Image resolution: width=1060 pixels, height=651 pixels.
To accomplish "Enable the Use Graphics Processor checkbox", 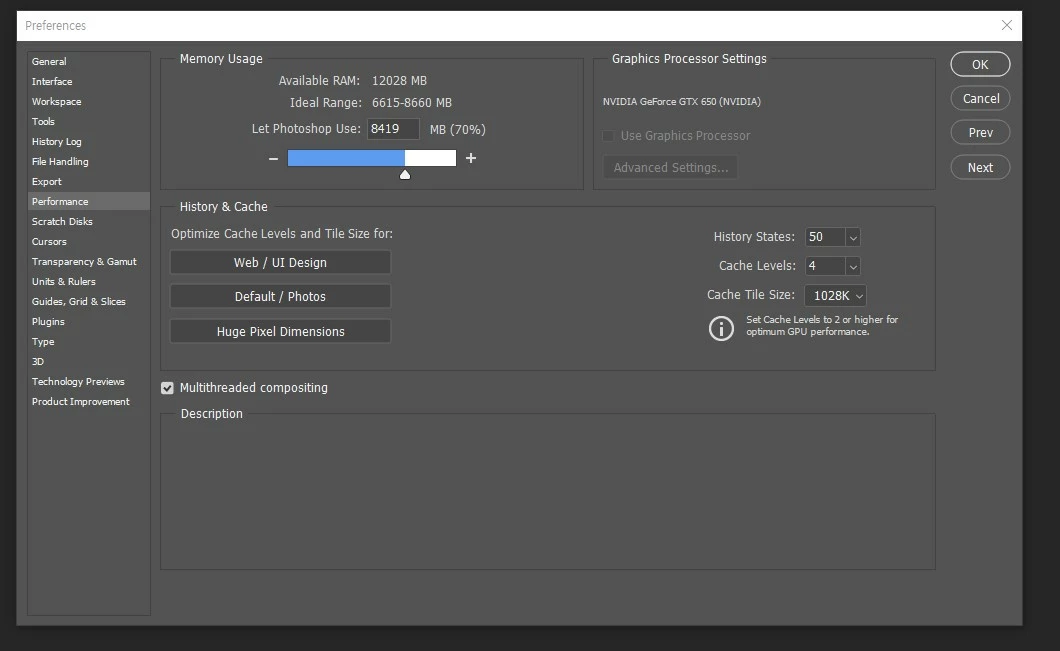I will pyautogui.click(x=608, y=136).
